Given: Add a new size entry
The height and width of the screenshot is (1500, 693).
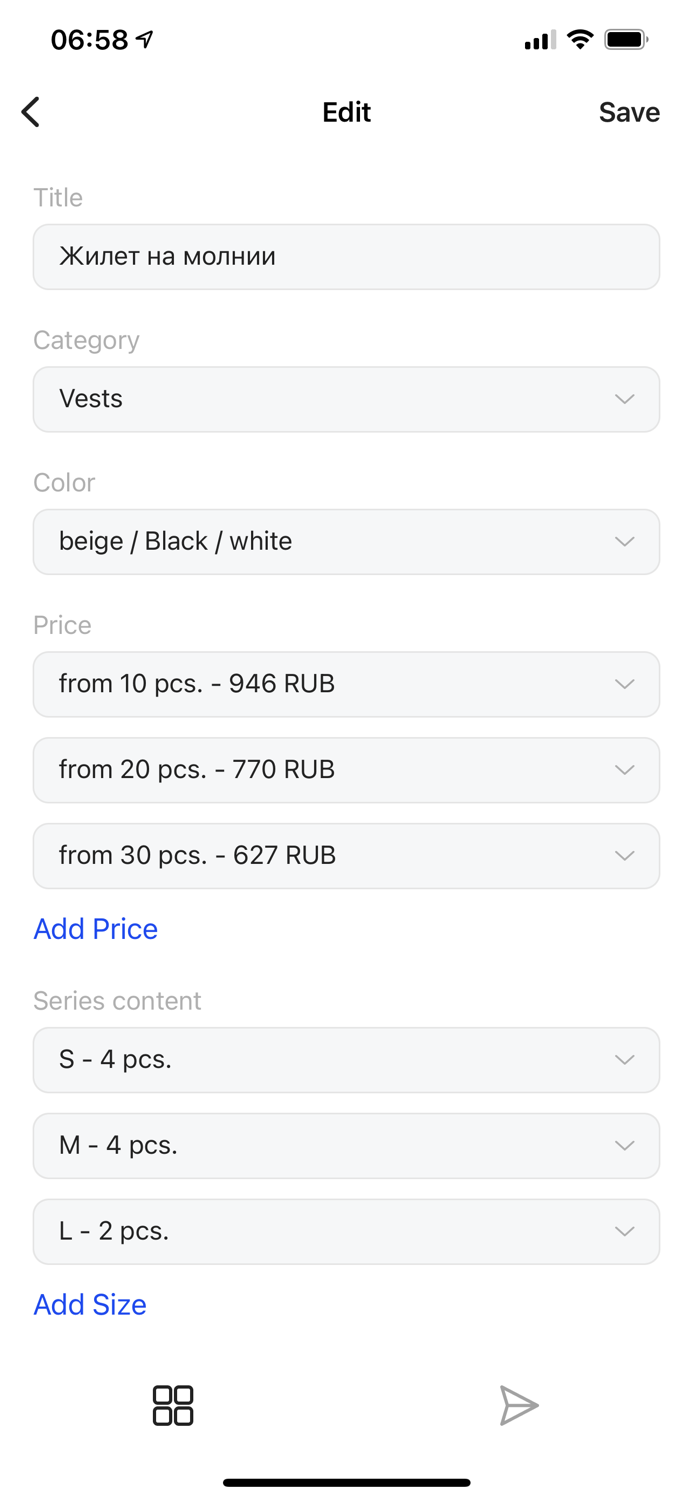Looking at the screenshot, I should tap(90, 1304).
